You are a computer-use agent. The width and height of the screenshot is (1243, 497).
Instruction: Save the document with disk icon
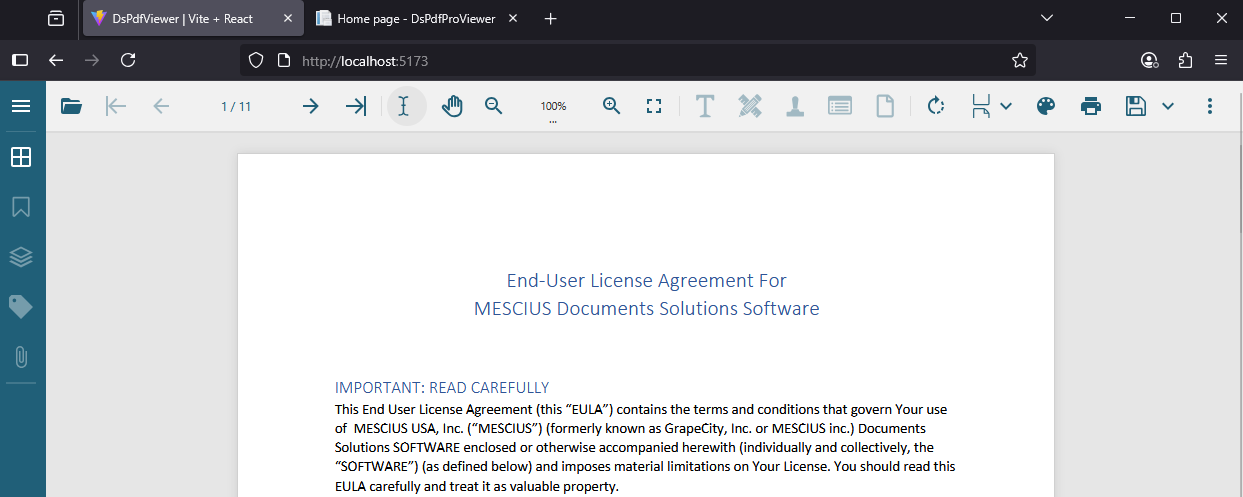1136,106
